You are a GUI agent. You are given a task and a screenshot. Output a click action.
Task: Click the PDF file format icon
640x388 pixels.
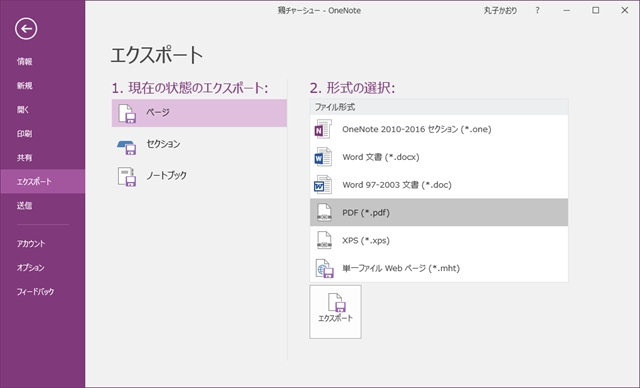coord(324,213)
